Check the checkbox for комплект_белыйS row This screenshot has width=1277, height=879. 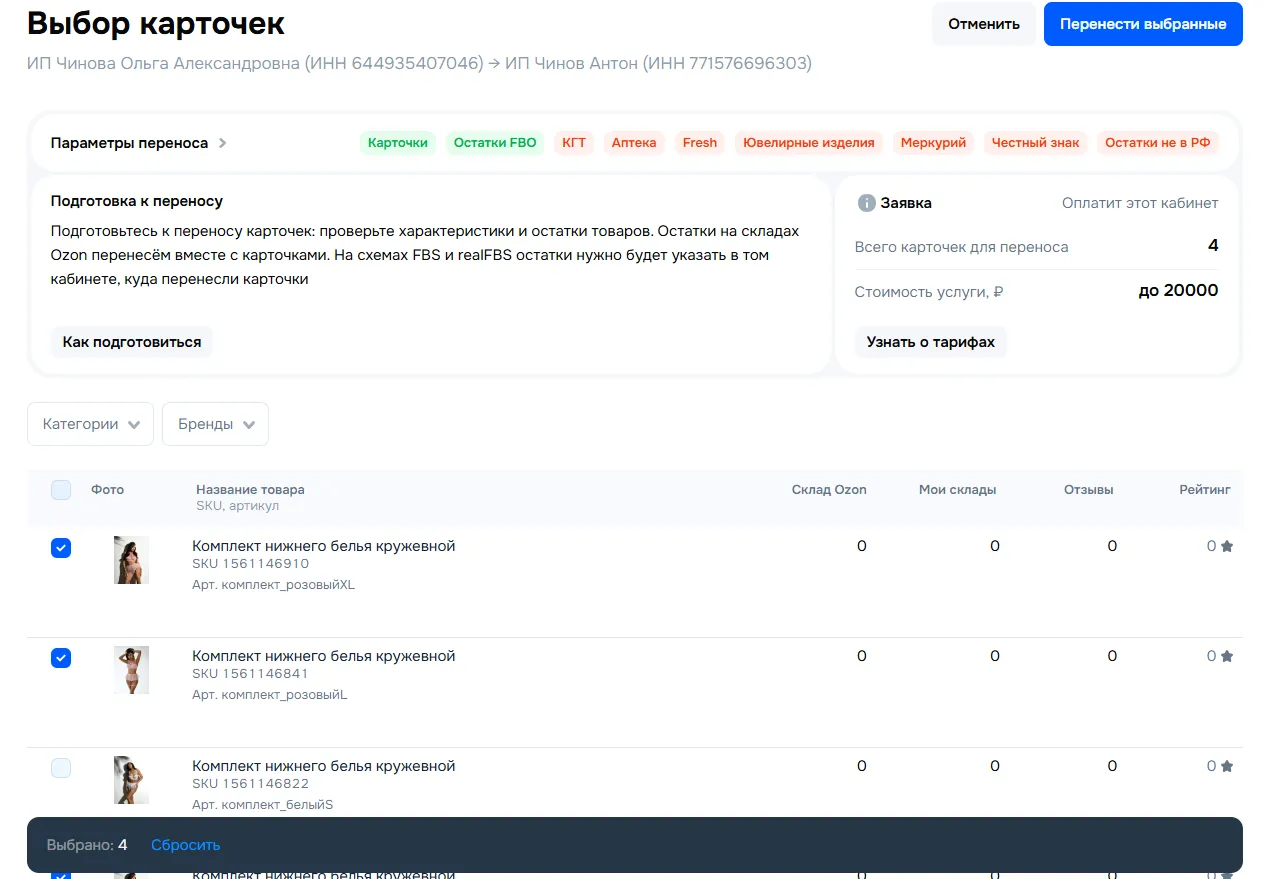click(61, 767)
